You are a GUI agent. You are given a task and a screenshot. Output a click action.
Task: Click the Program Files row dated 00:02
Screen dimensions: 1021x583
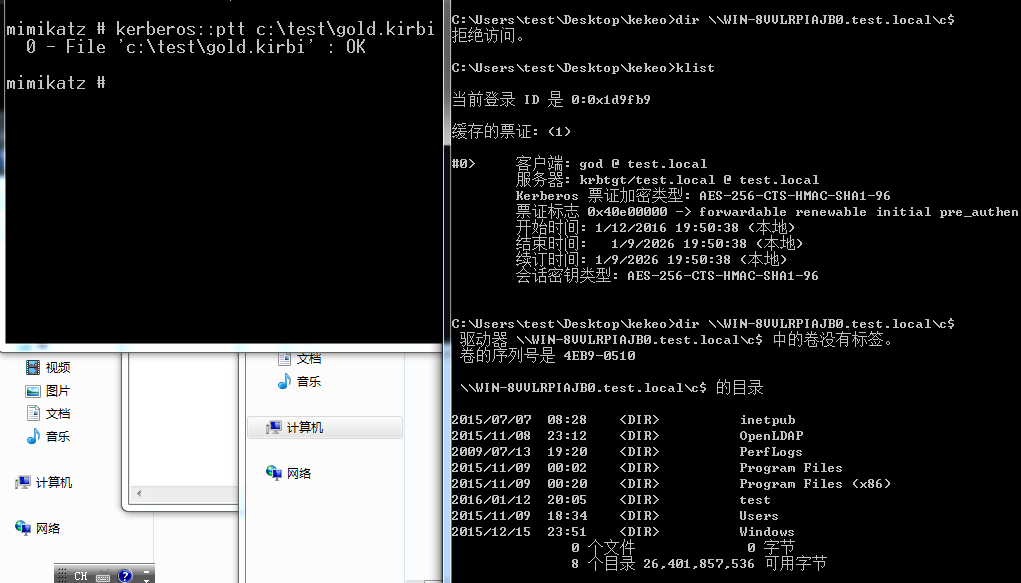coord(647,468)
